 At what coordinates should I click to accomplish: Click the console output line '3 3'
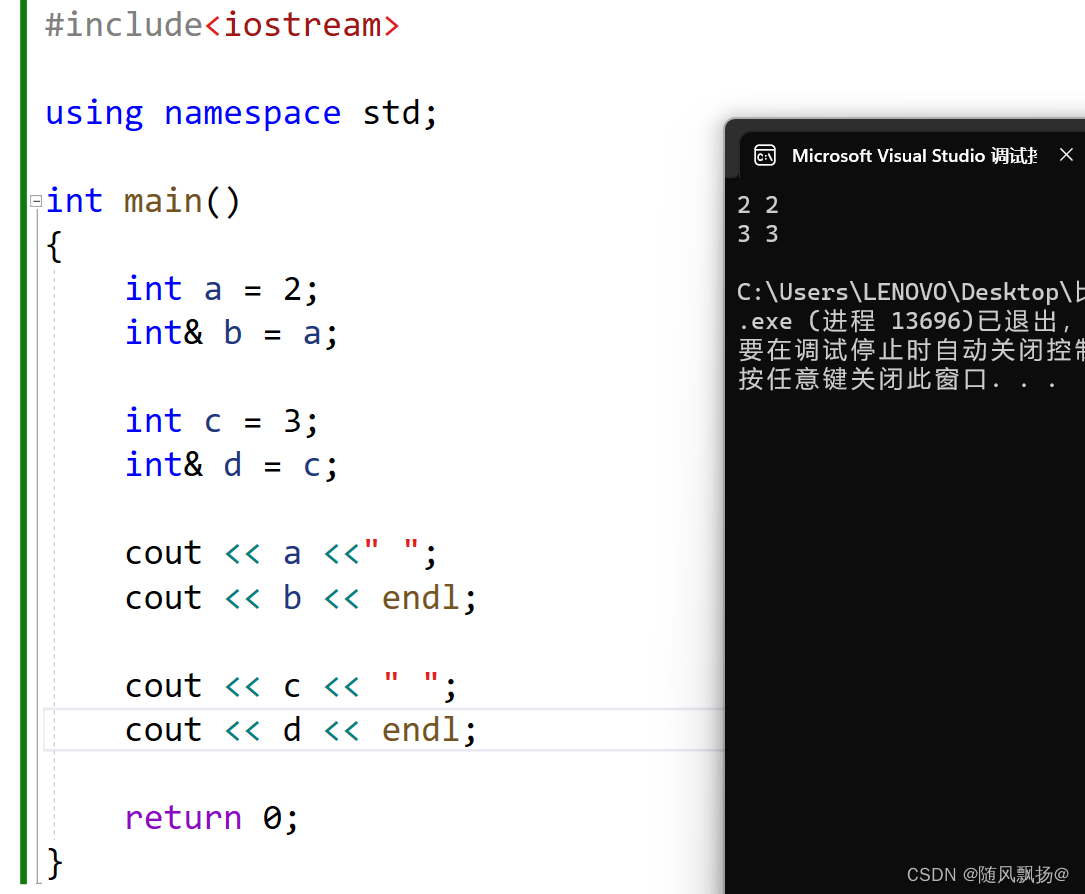pyautogui.click(x=758, y=234)
